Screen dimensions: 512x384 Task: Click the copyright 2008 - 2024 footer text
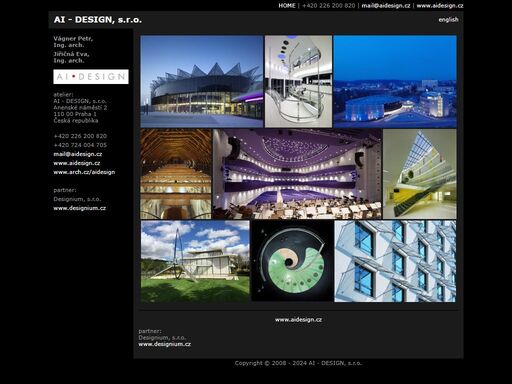click(x=298, y=363)
